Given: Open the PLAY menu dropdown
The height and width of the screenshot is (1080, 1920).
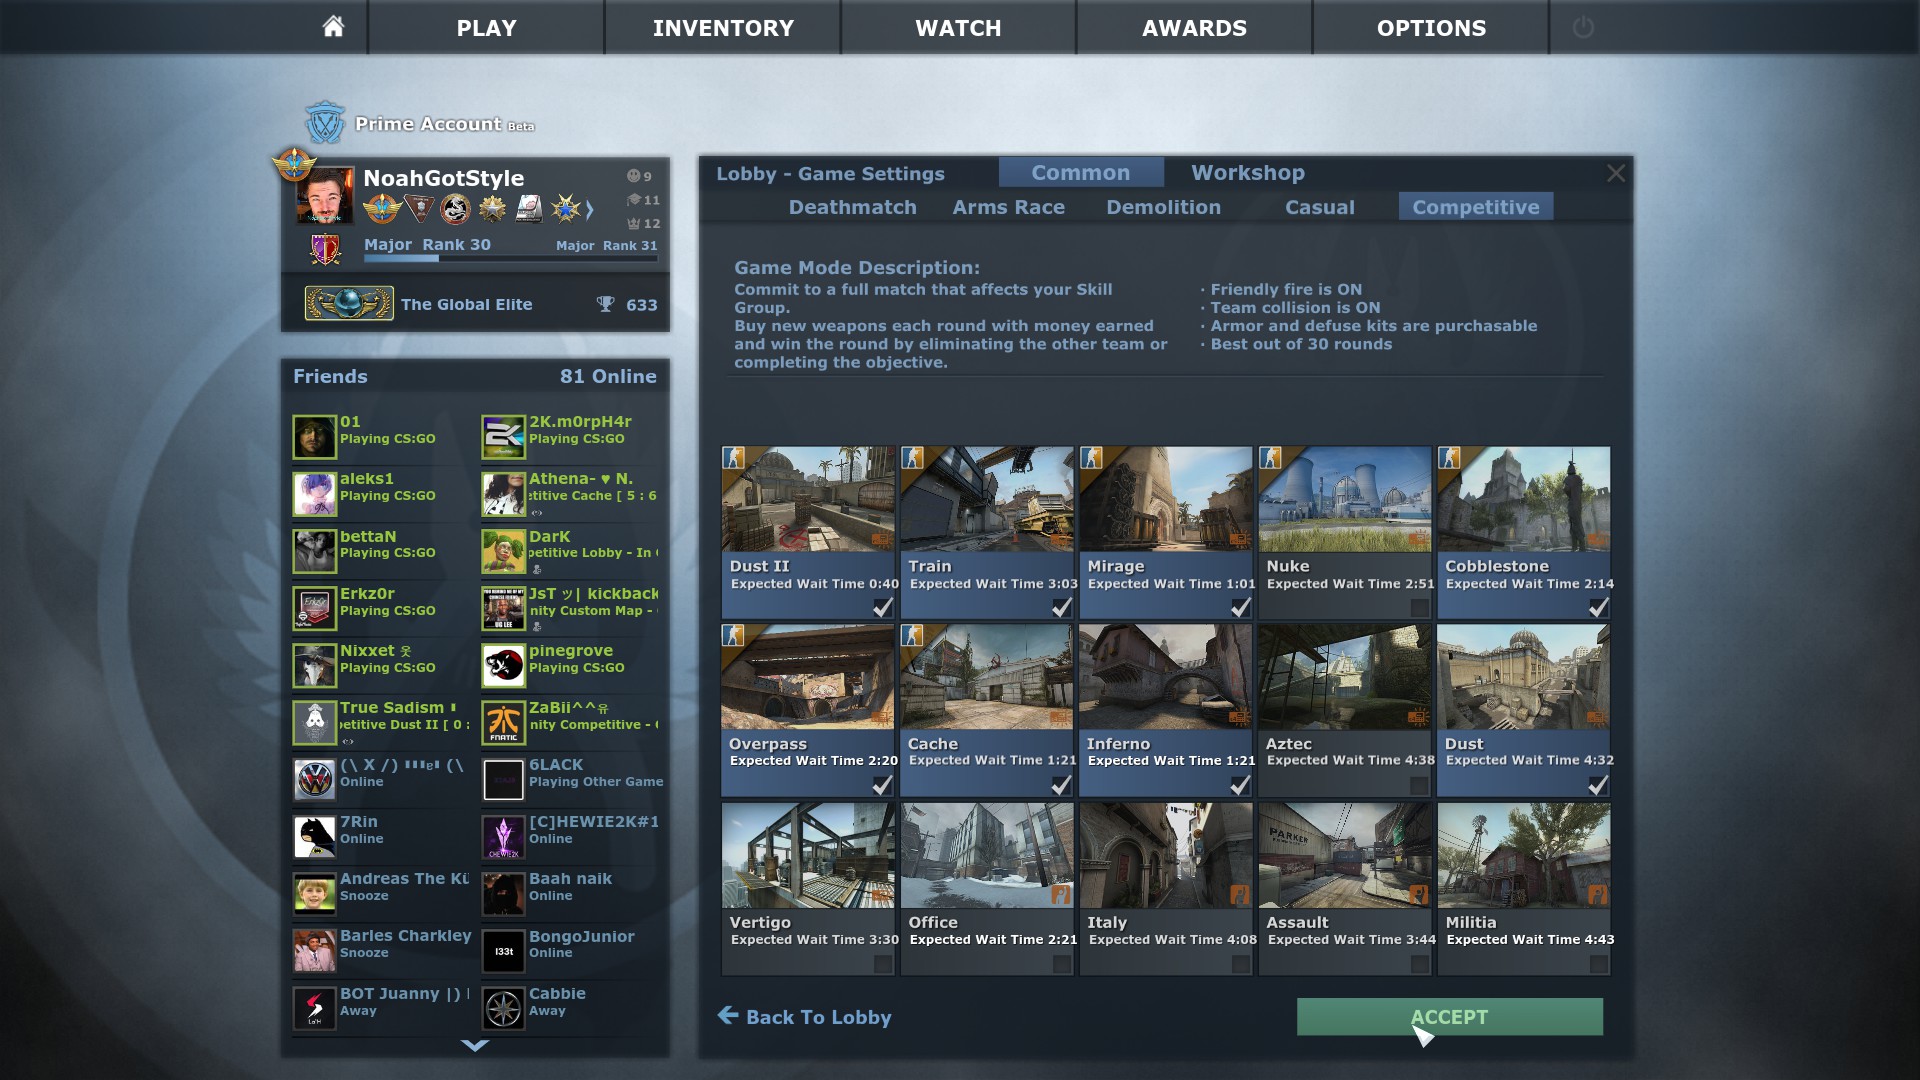Looking at the screenshot, I should pos(486,27).
